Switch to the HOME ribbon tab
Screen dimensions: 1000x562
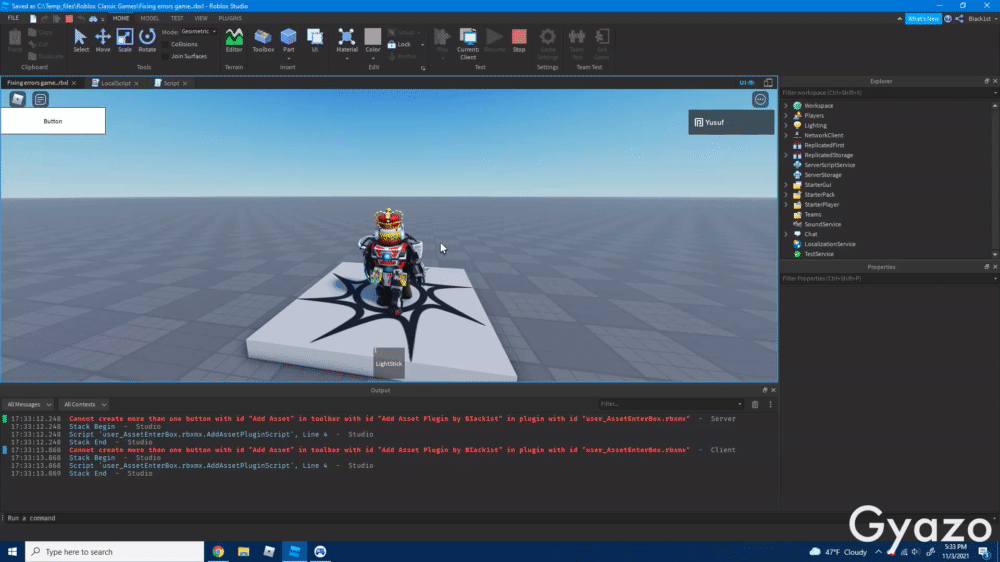click(121, 18)
